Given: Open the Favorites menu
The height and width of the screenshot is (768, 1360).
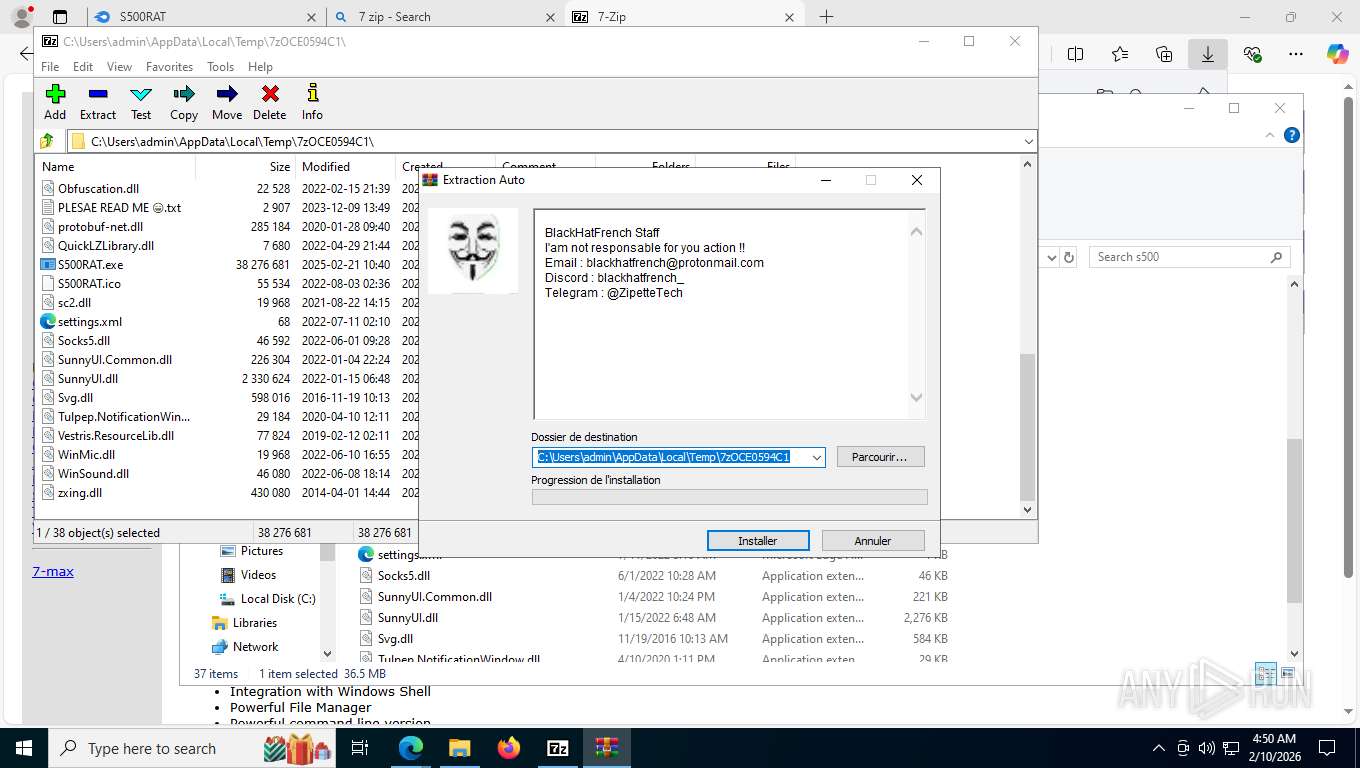Looking at the screenshot, I should click(169, 67).
